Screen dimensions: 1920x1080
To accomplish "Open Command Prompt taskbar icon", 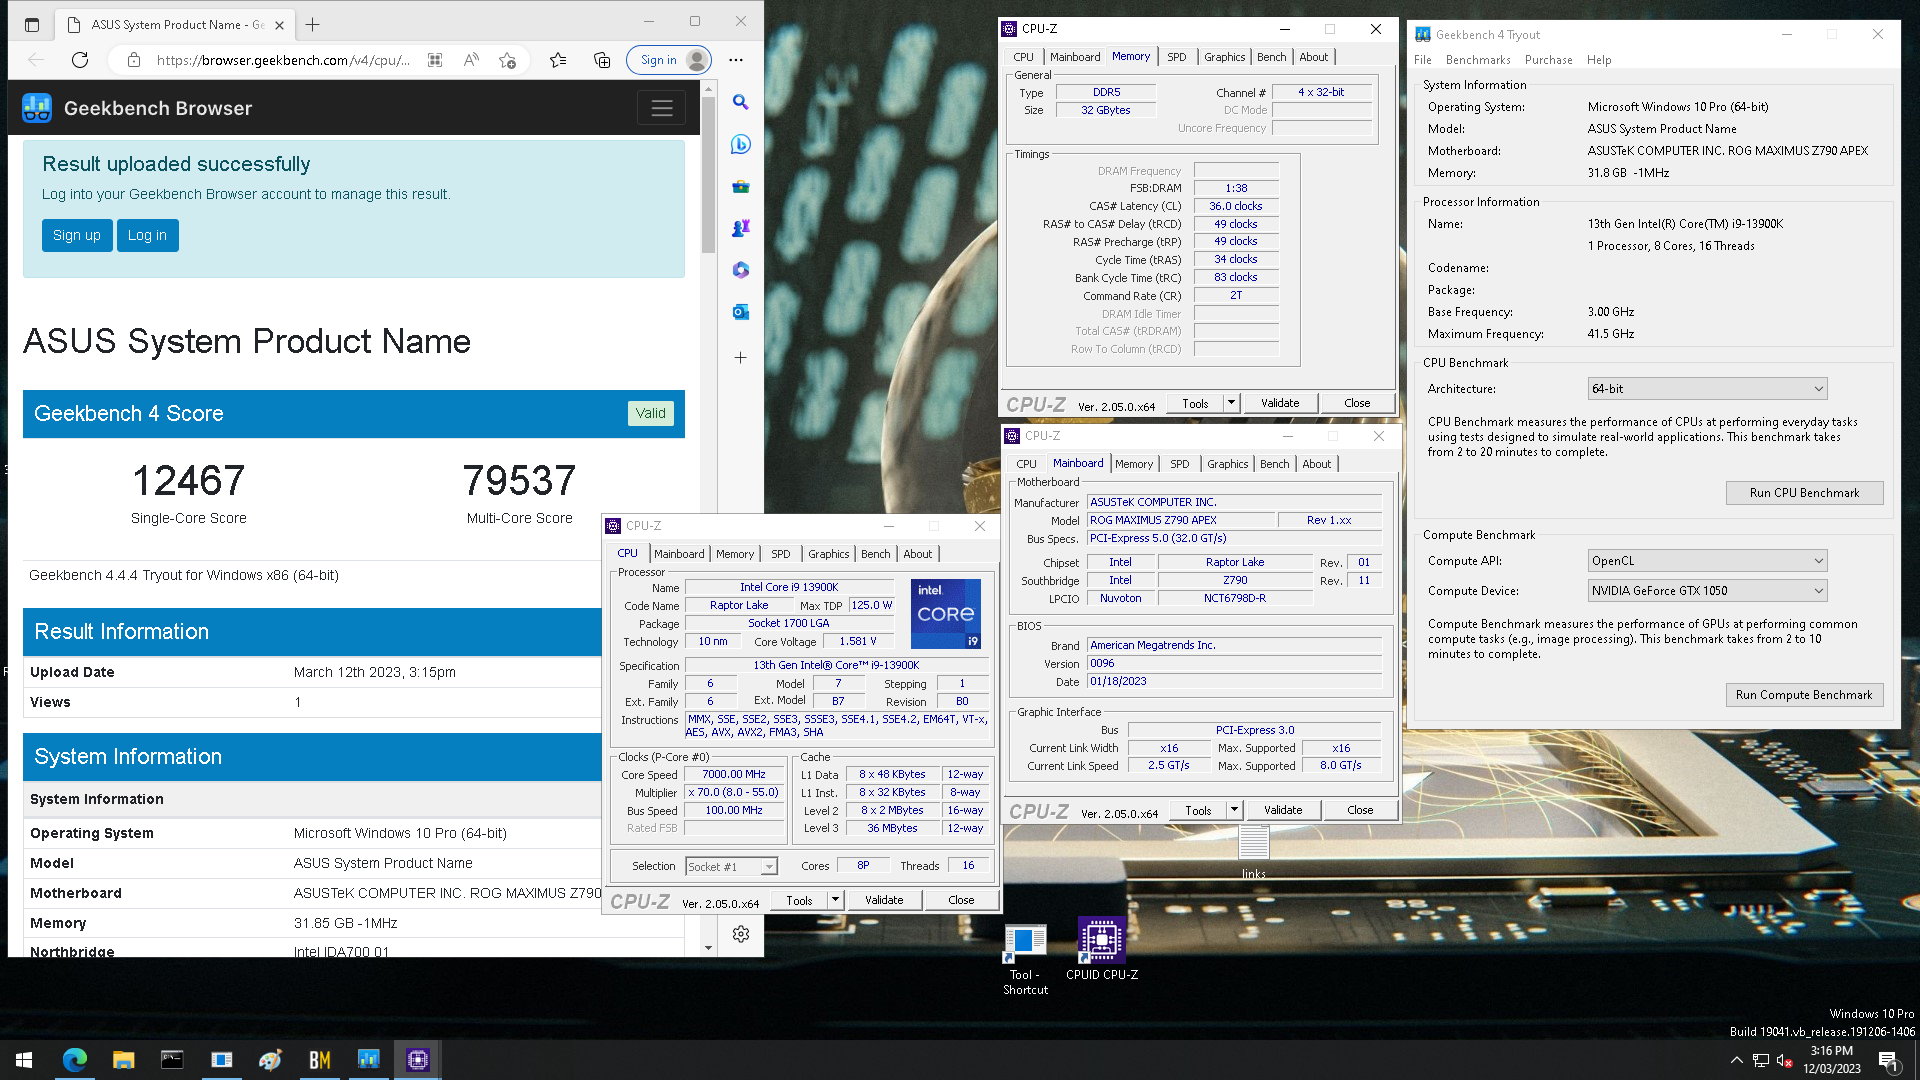I will point(172,1060).
